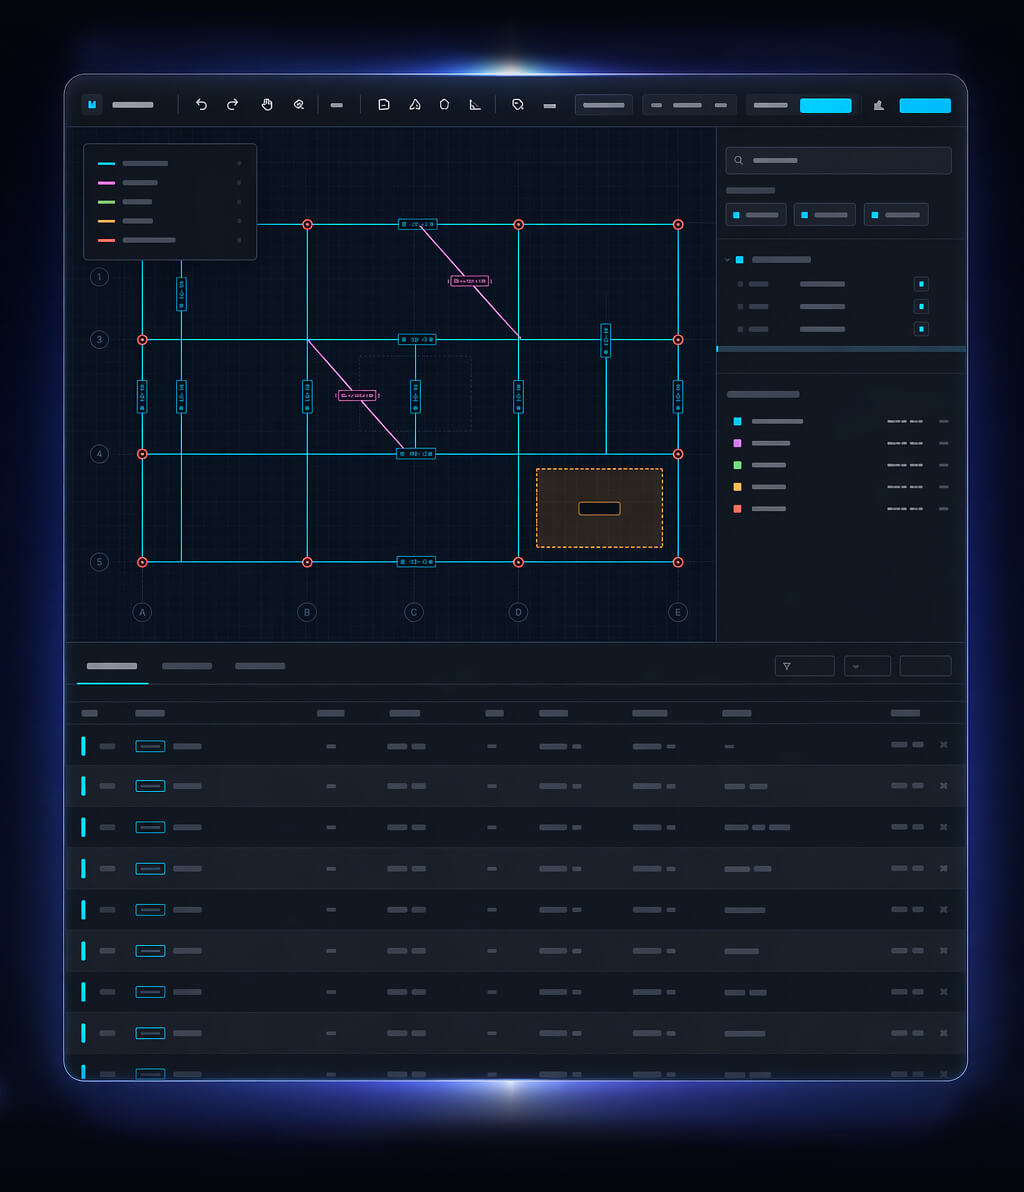Choose the triangle shape tool
1024x1192 pixels.
click(x=415, y=105)
